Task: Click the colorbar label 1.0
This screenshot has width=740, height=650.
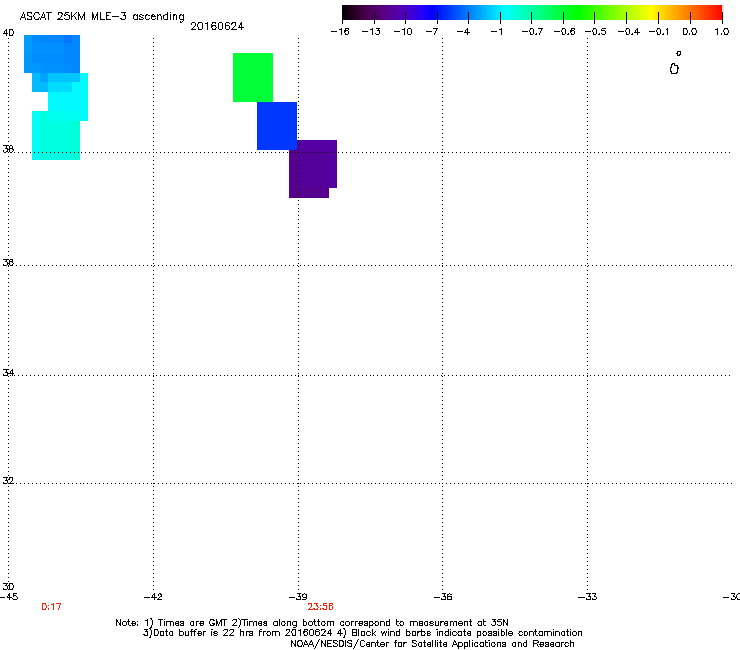Action: click(722, 32)
